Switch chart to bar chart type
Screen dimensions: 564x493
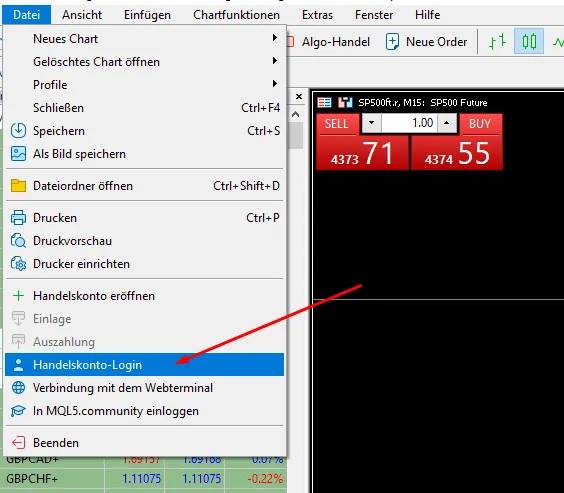pyautogui.click(x=497, y=42)
